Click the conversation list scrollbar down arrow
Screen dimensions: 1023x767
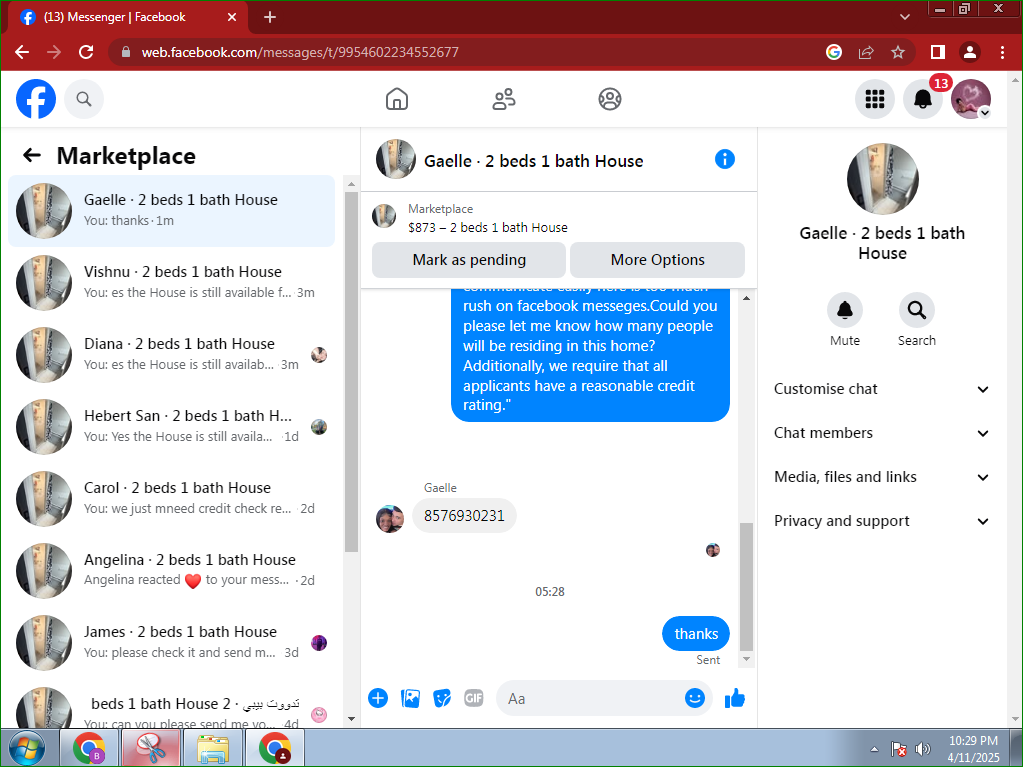[351, 719]
